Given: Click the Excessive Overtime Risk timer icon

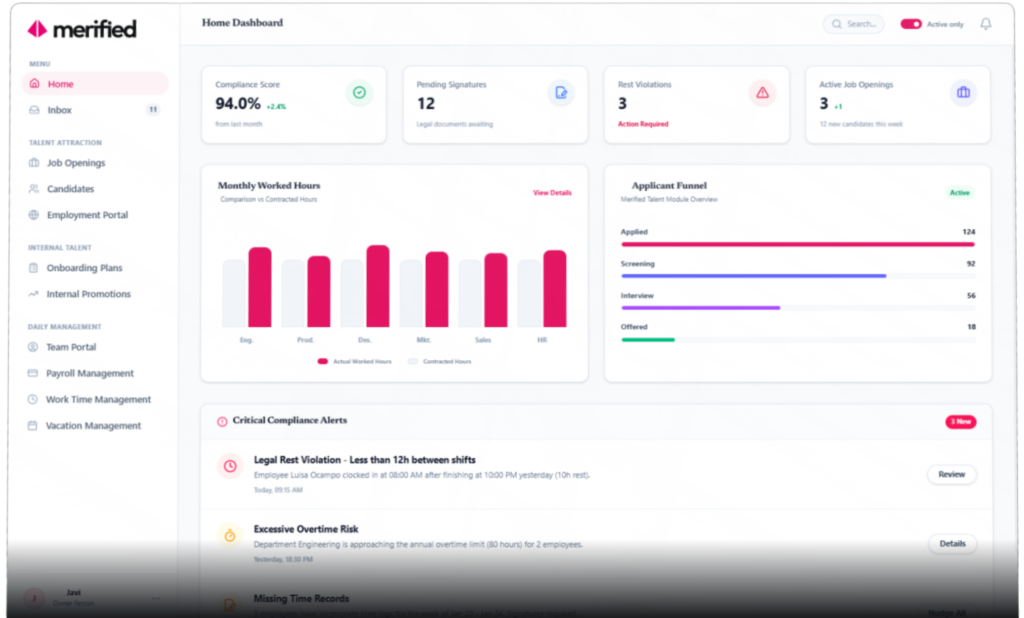Looking at the screenshot, I should point(230,536).
